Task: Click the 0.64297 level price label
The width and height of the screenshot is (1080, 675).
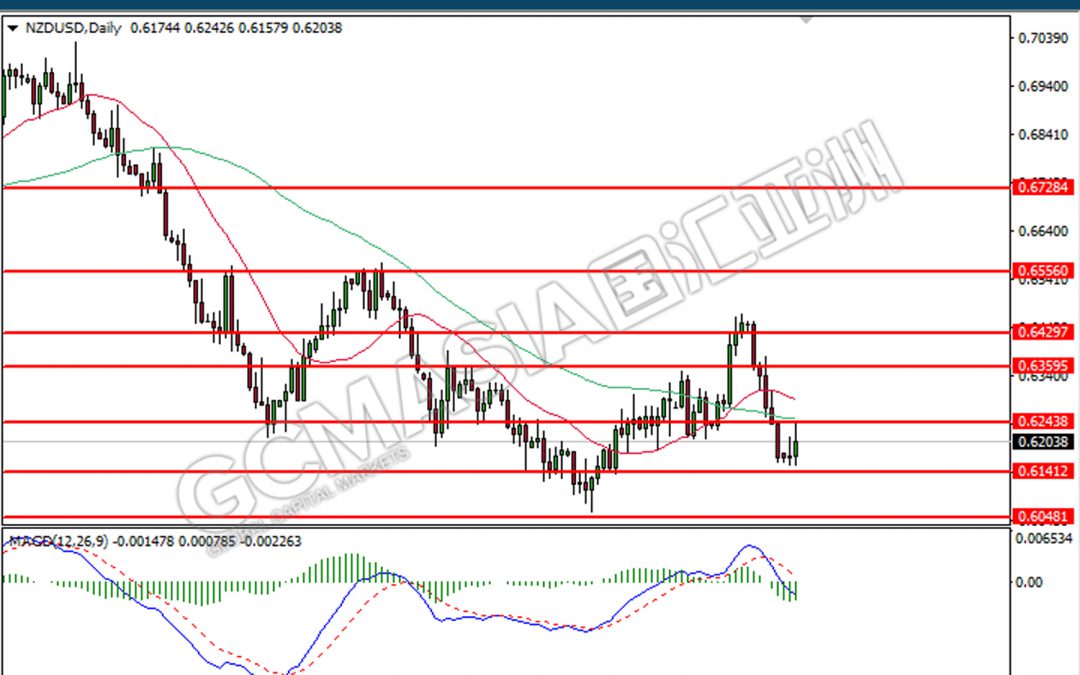Action: point(1043,332)
